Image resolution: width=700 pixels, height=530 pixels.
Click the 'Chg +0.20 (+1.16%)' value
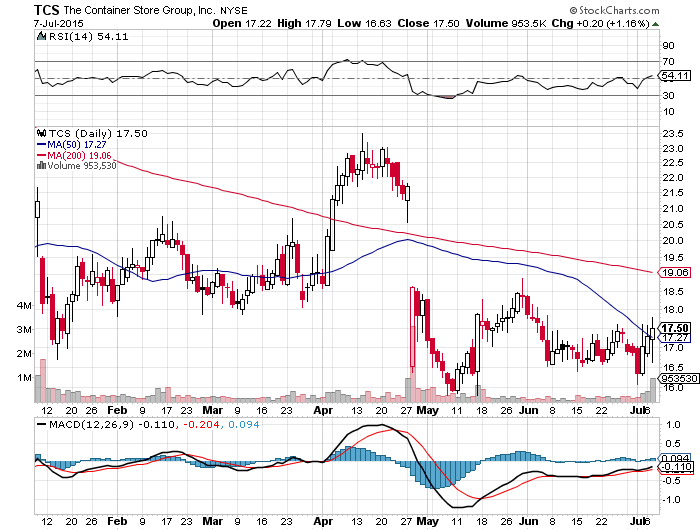pyautogui.click(x=600, y=23)
